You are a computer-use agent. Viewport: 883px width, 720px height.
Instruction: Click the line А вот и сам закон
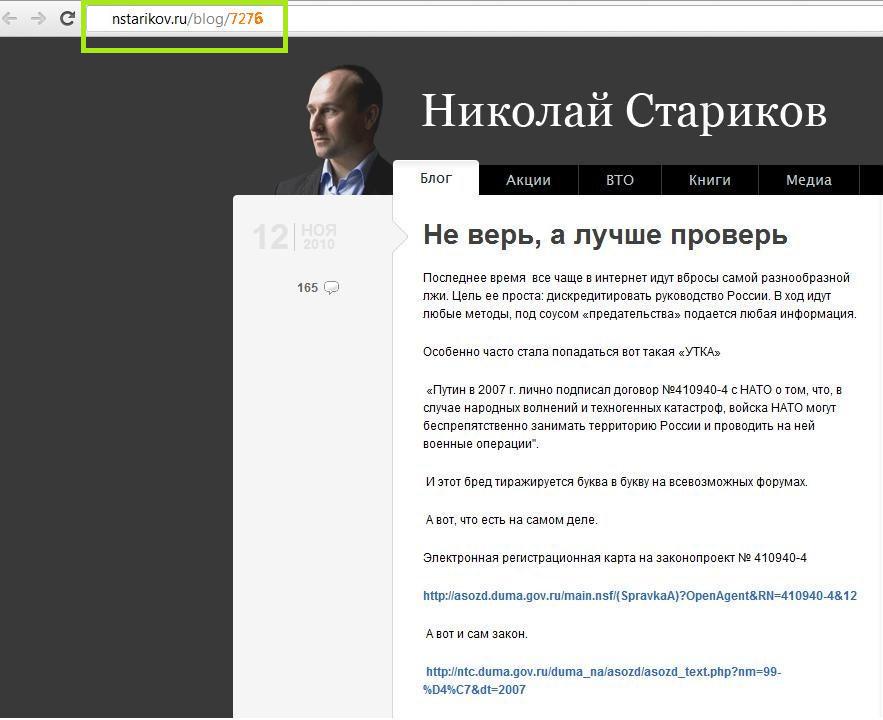pos(476,634)
